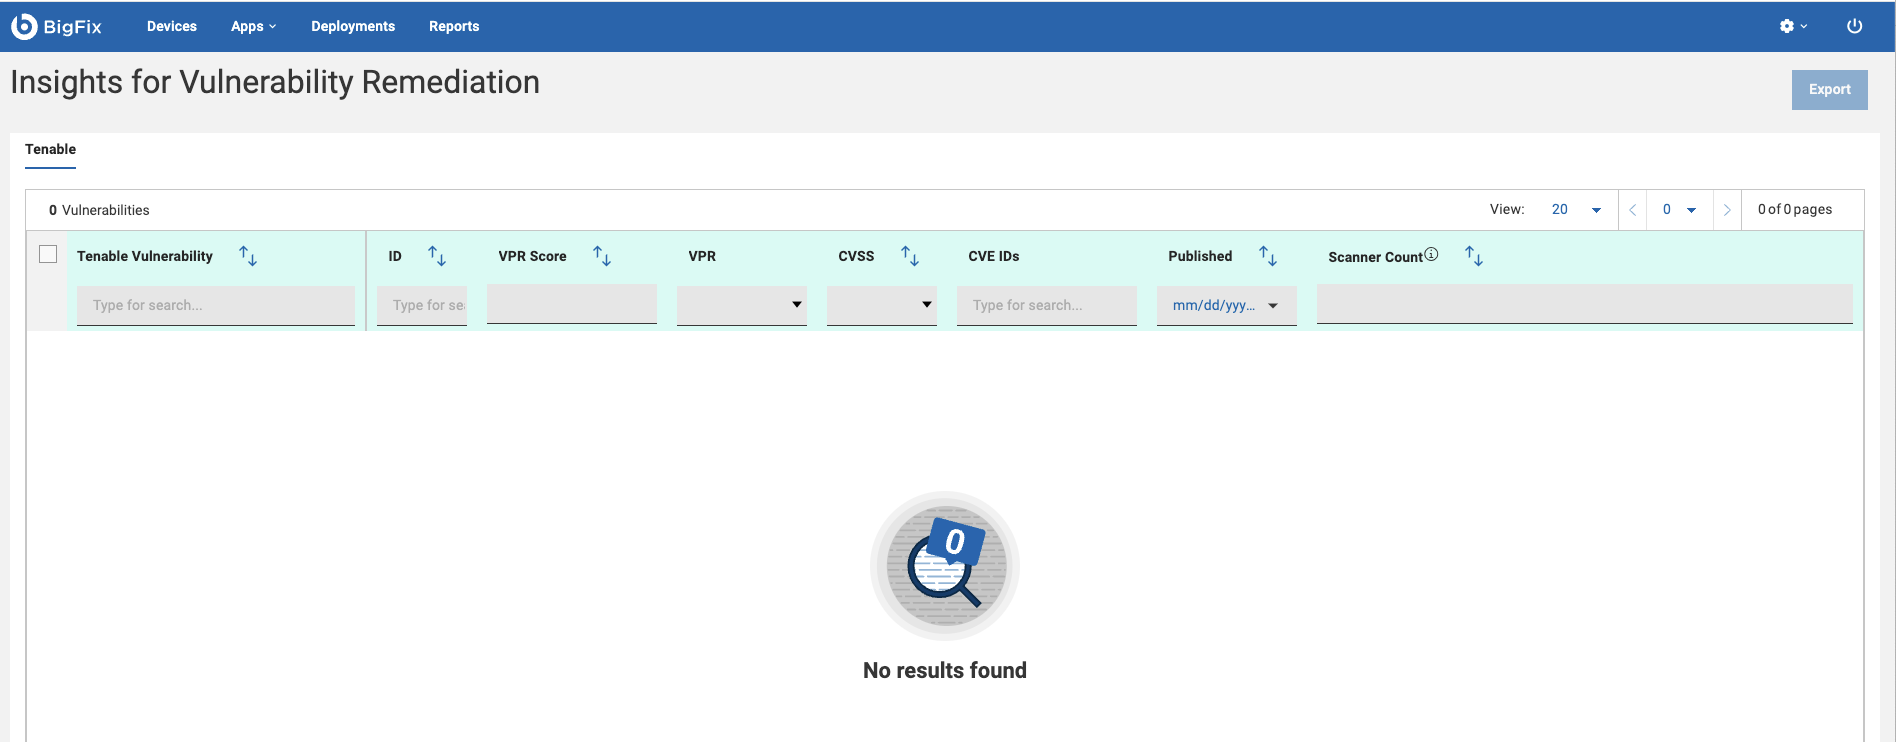Sort by Tenable Vulnerability column
1896x742 pixels.
(248, 256)
